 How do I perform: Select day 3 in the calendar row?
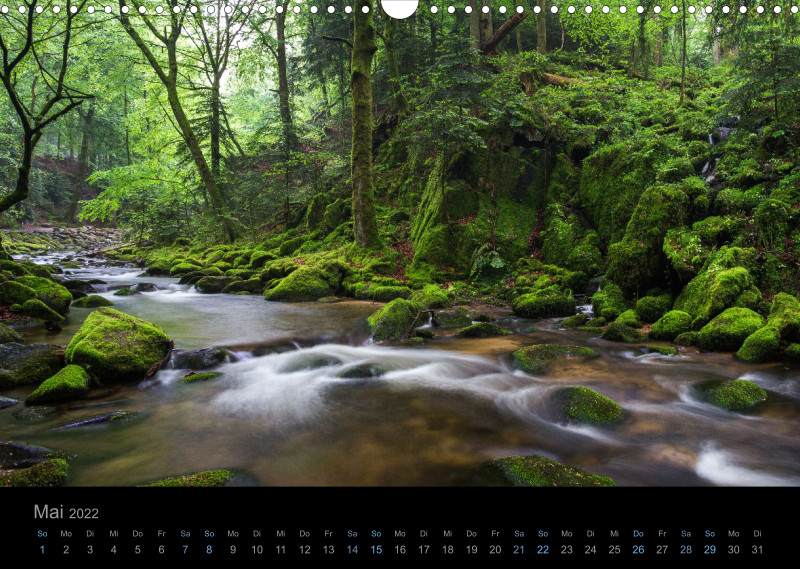click(x=90, y=550)
